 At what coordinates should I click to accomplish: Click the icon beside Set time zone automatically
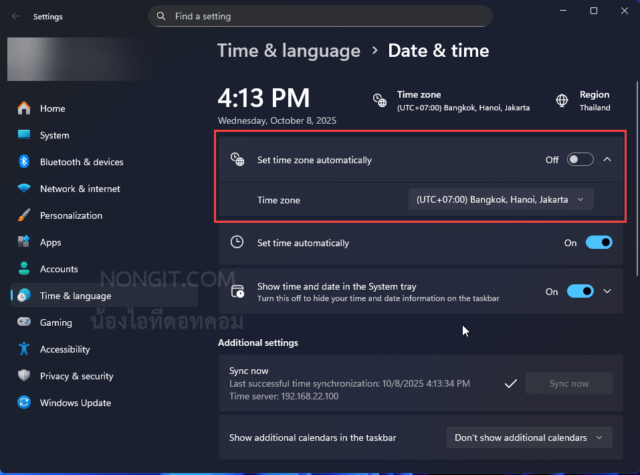click(237, 160)
